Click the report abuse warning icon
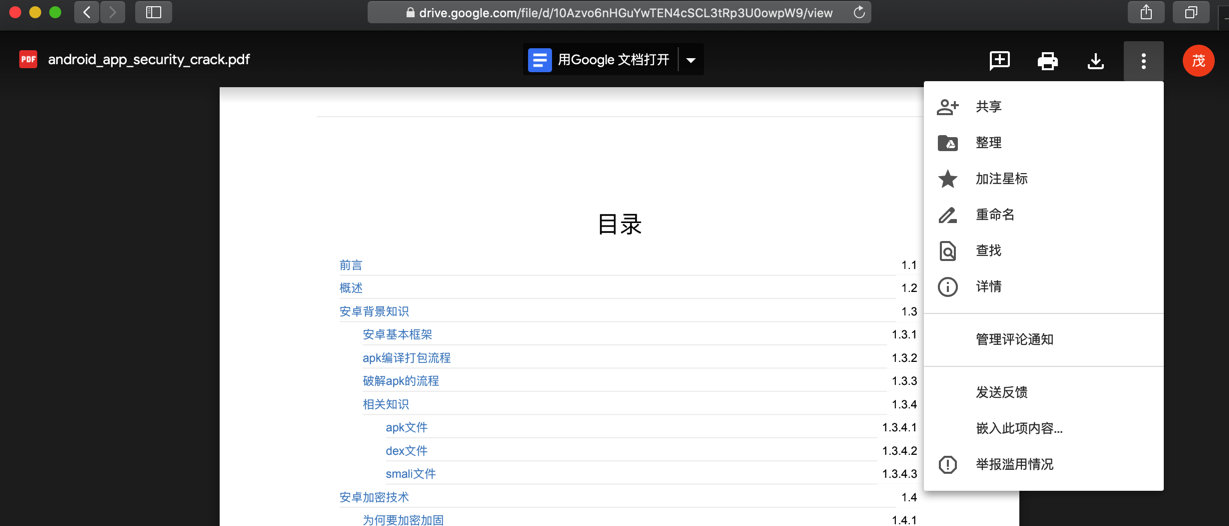 click(947, 465)
